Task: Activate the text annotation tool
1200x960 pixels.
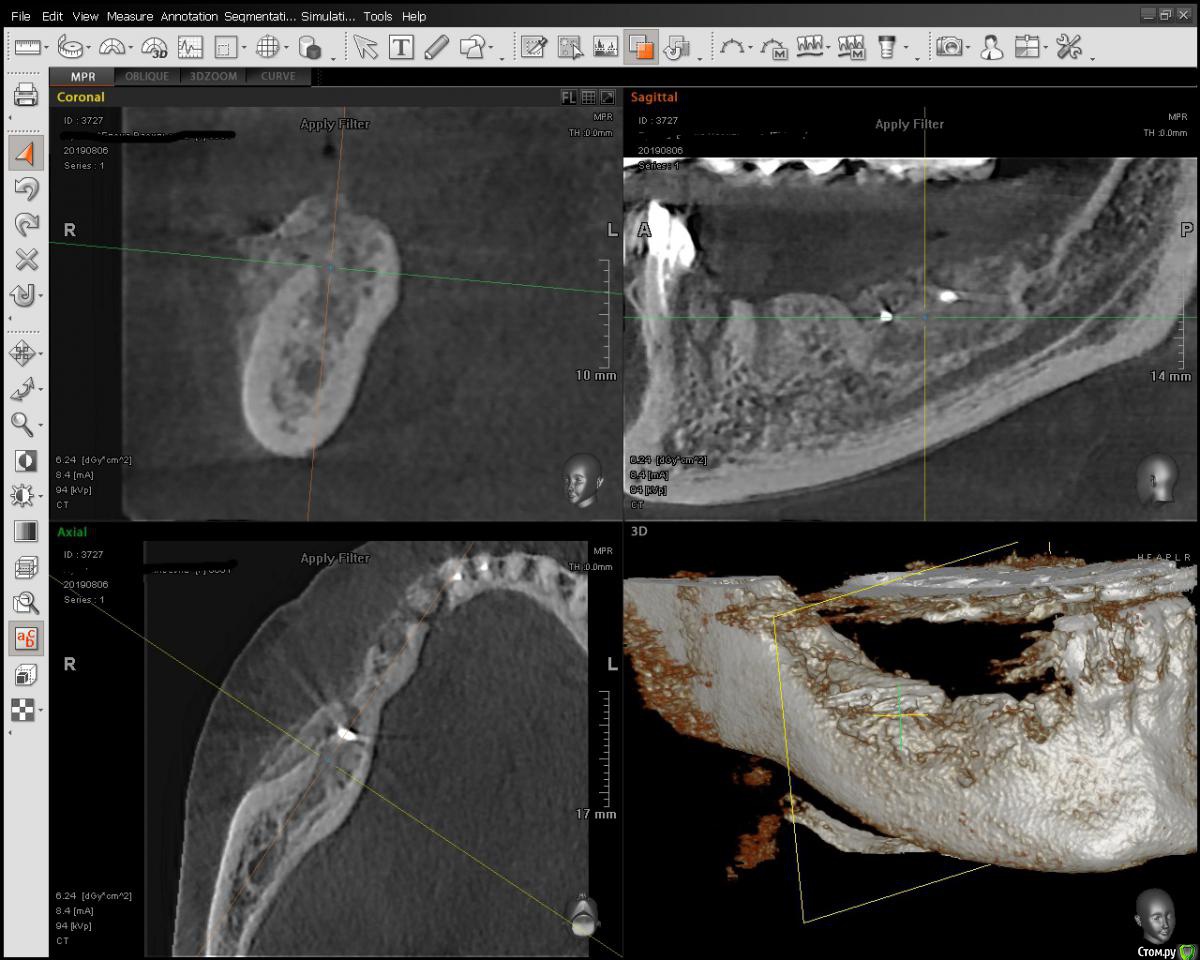Action: click(x=401, y=47)
